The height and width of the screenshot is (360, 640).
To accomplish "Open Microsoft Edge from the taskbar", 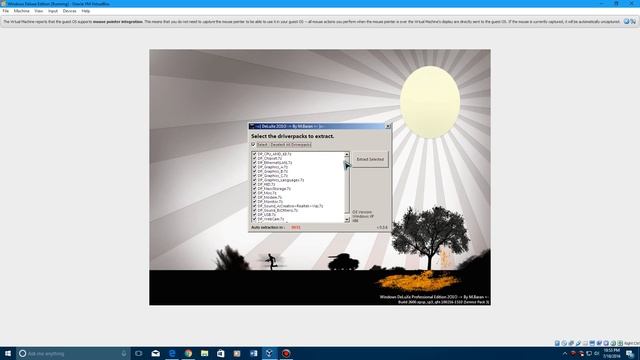I will tap(172, 353).
